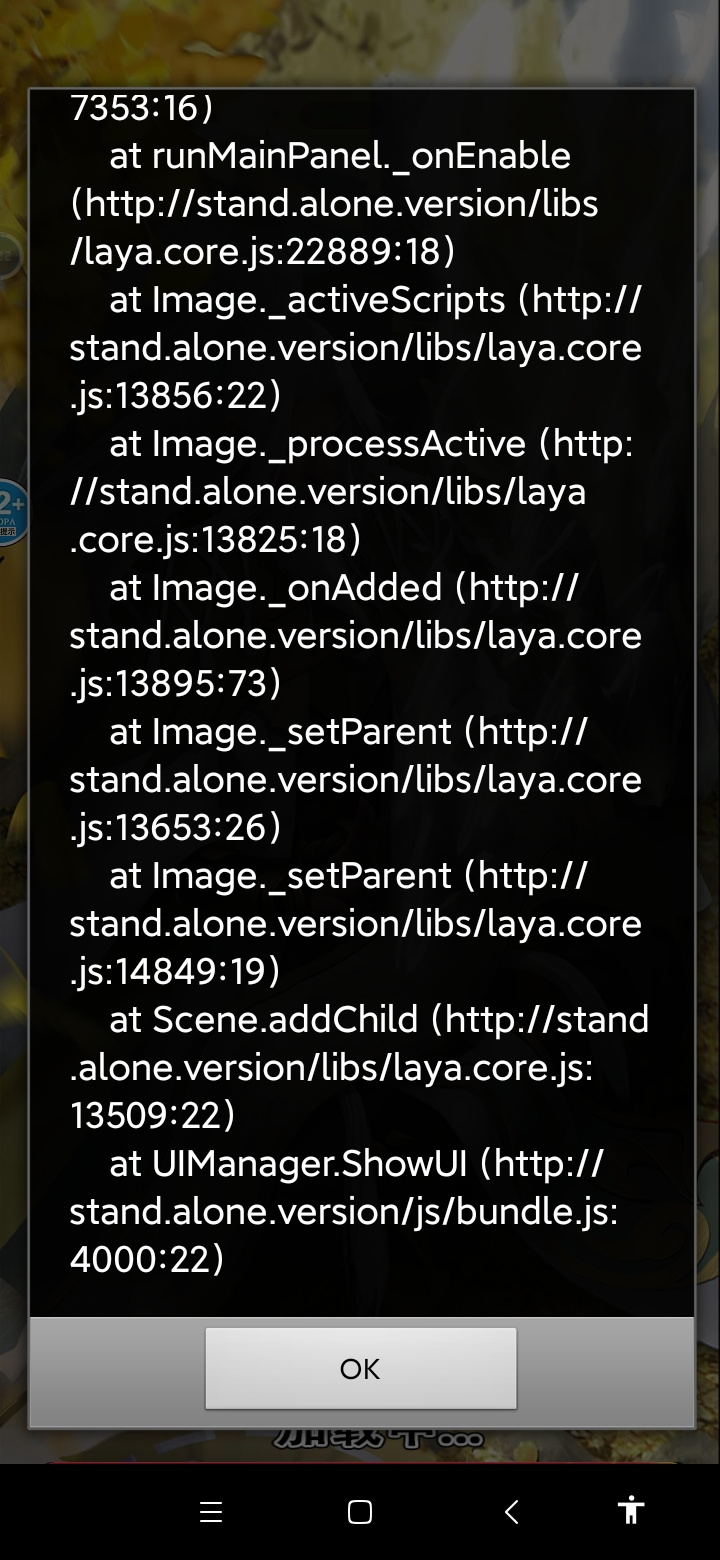This screenshot has width=720, height=1560.
Task: Tap the 7353:16) text at top
Action: point(141,107)
